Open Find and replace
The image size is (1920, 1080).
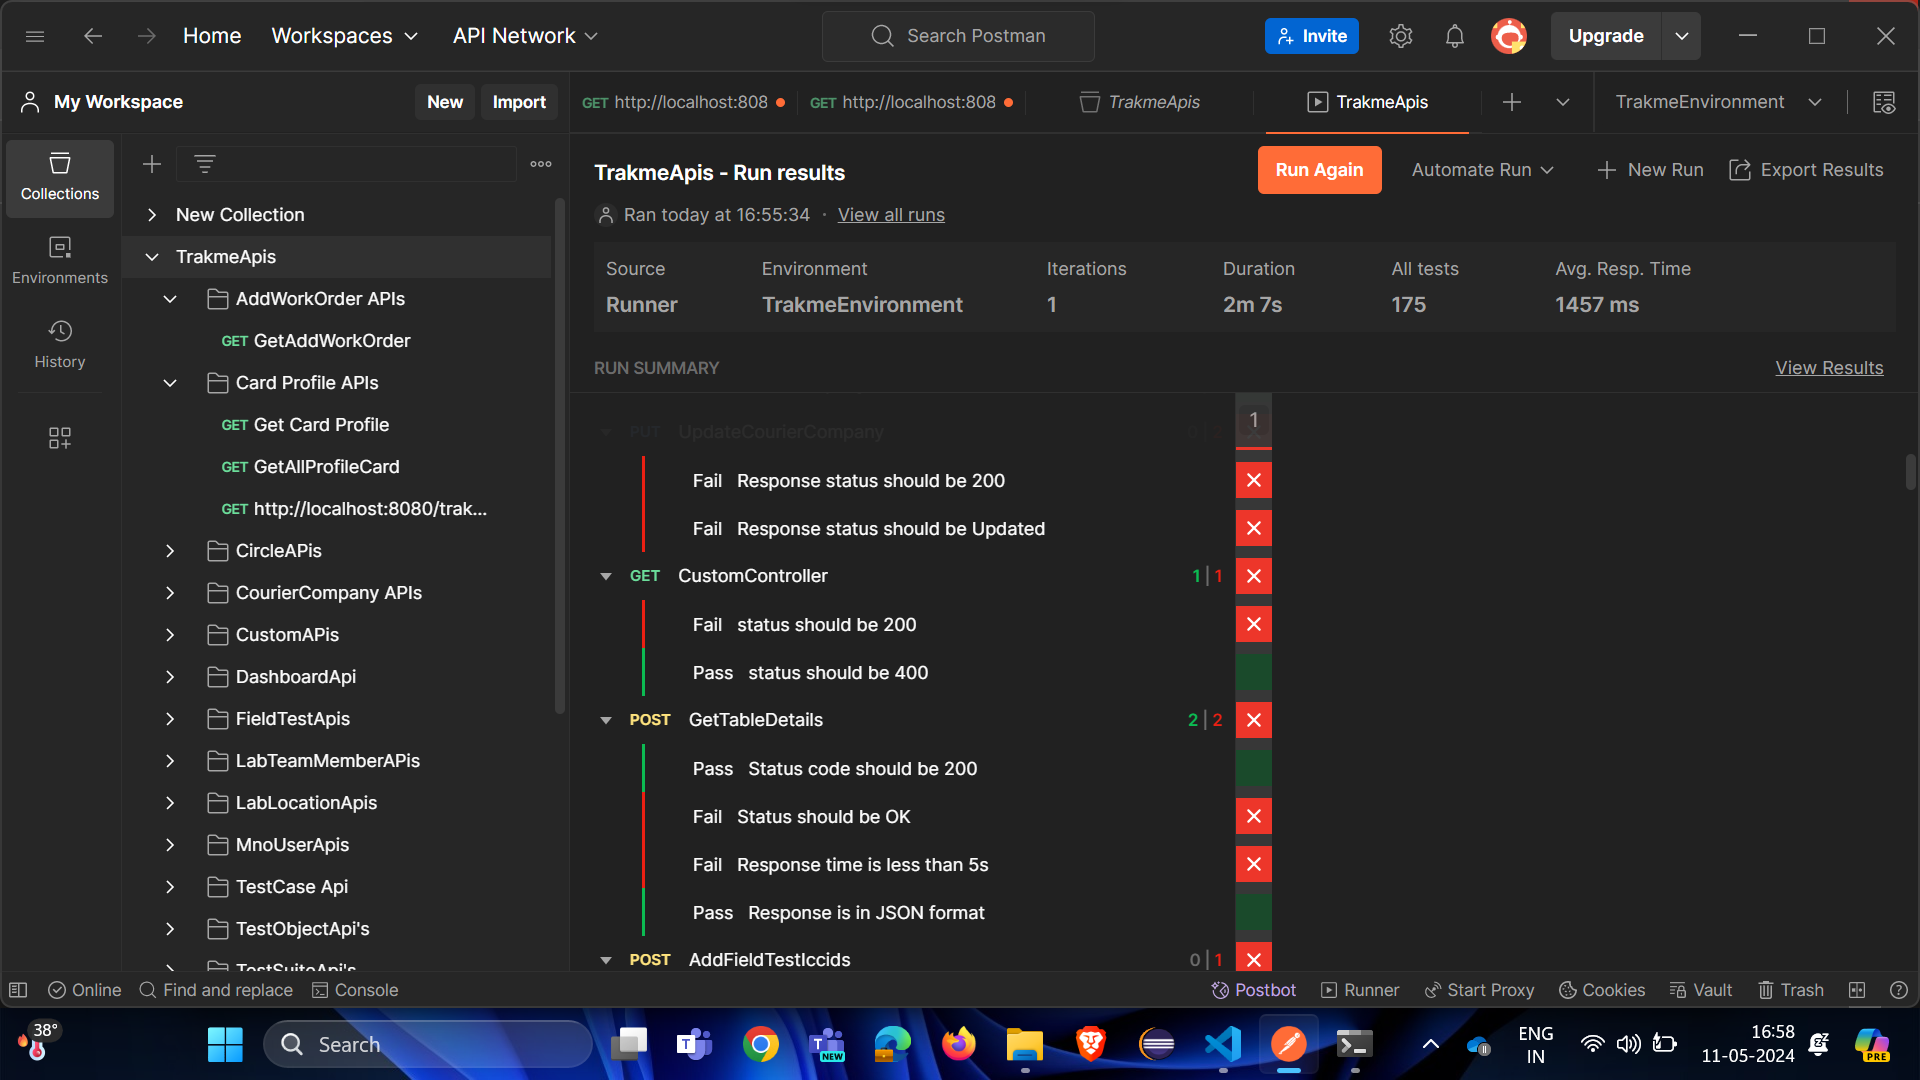coord(216,990)
